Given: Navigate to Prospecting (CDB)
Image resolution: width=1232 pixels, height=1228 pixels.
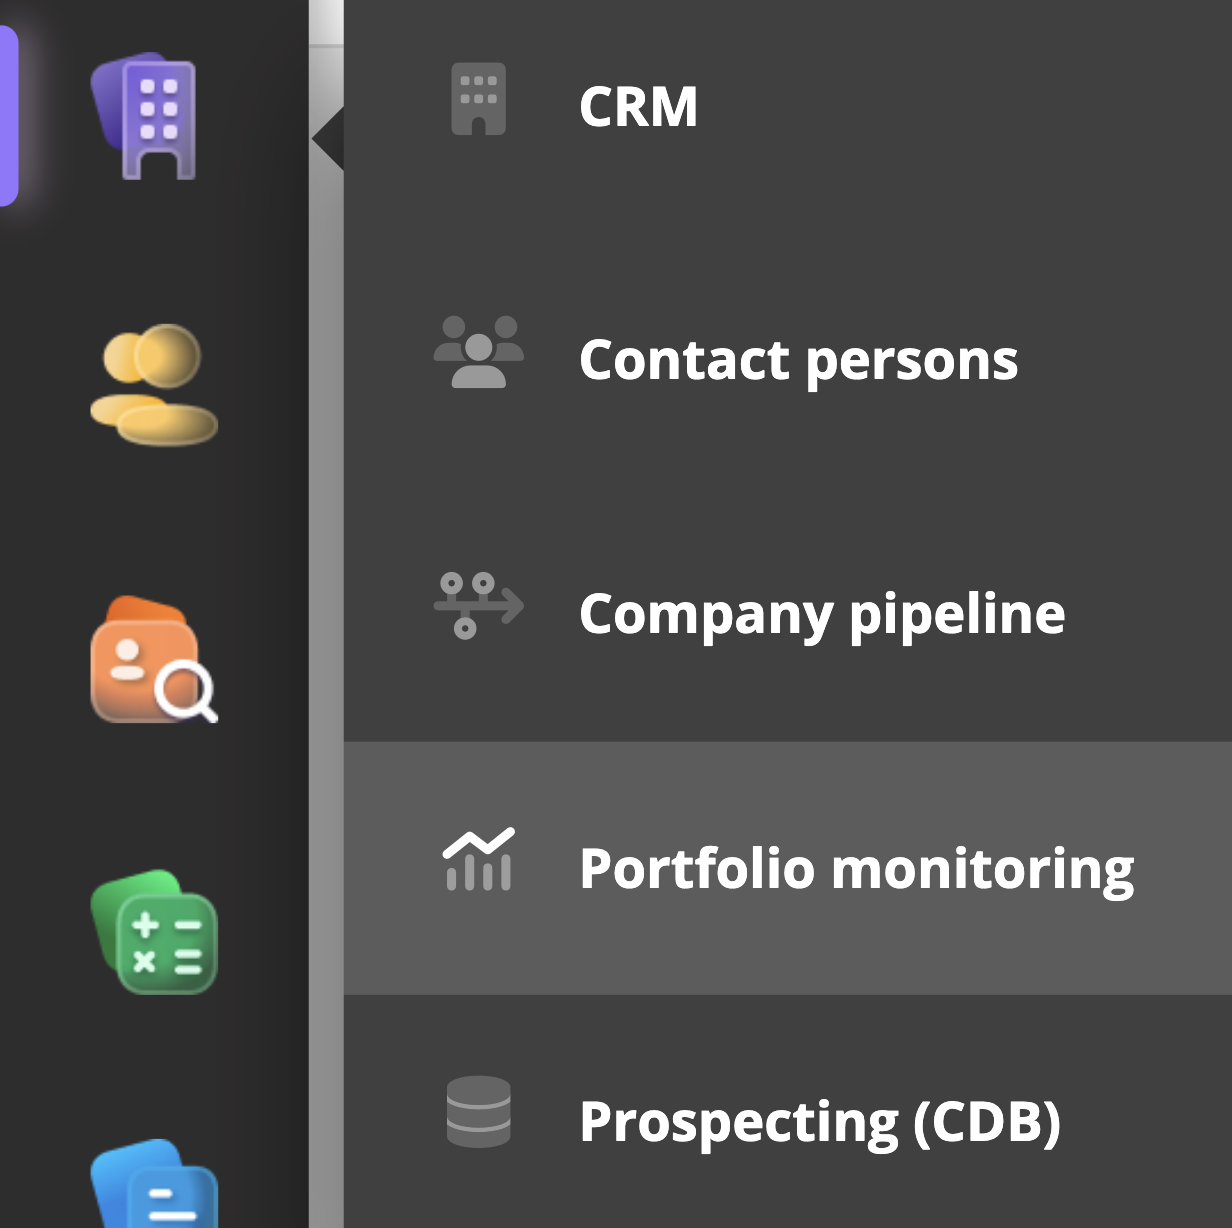Looking at the screenshot, I should tap(819, 1122).
